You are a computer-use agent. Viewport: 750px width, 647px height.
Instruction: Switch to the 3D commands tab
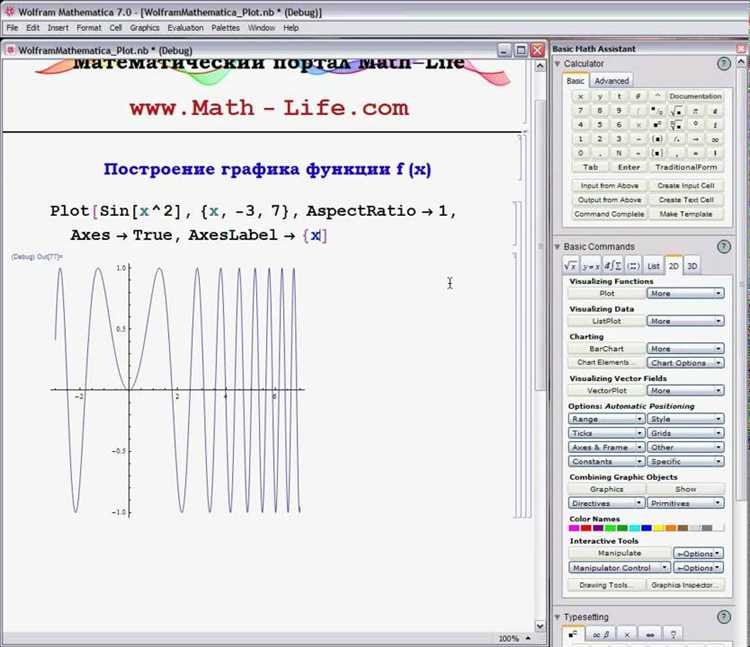(692, 266)
